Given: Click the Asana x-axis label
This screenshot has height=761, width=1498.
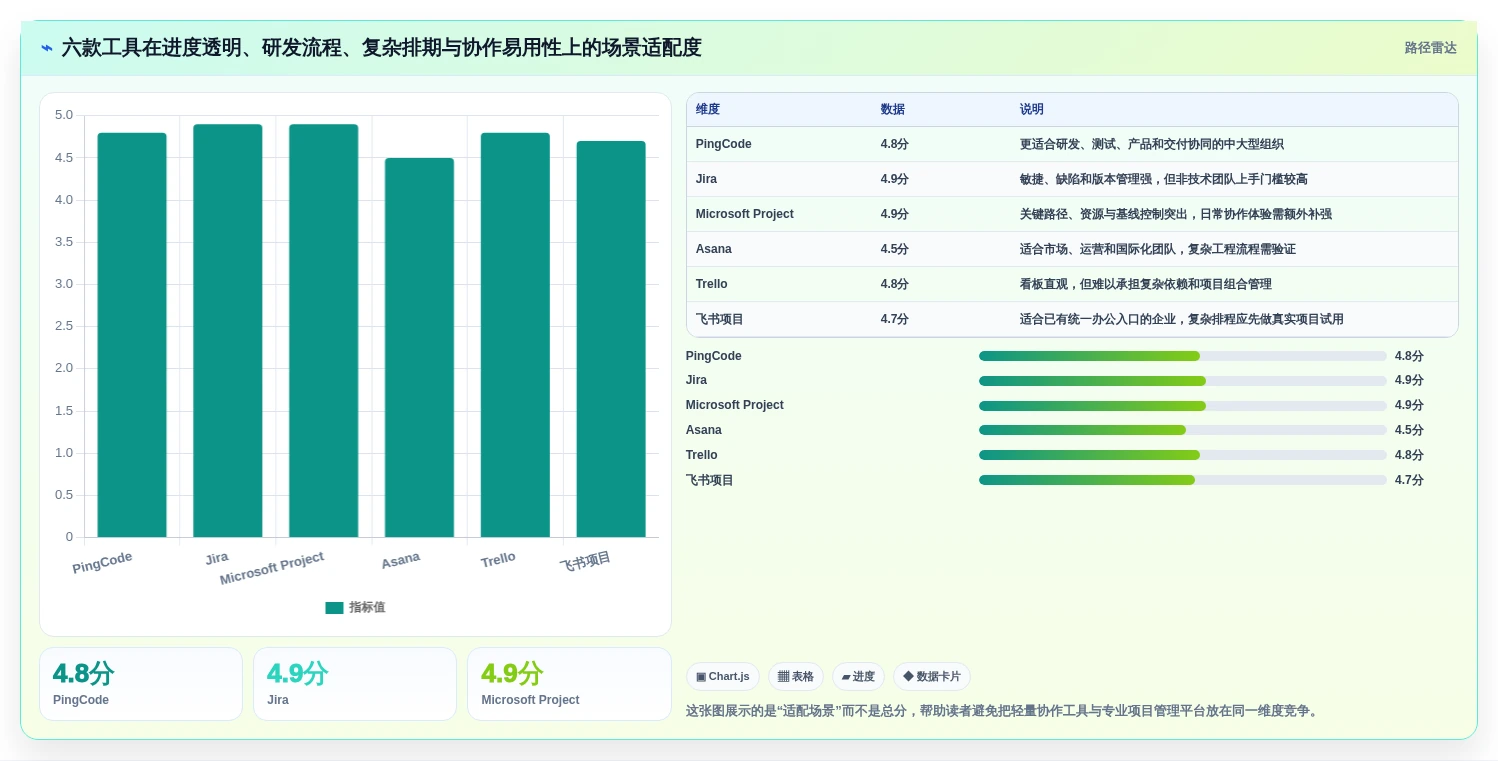Looking at the screenshot, I should point(401,561).
